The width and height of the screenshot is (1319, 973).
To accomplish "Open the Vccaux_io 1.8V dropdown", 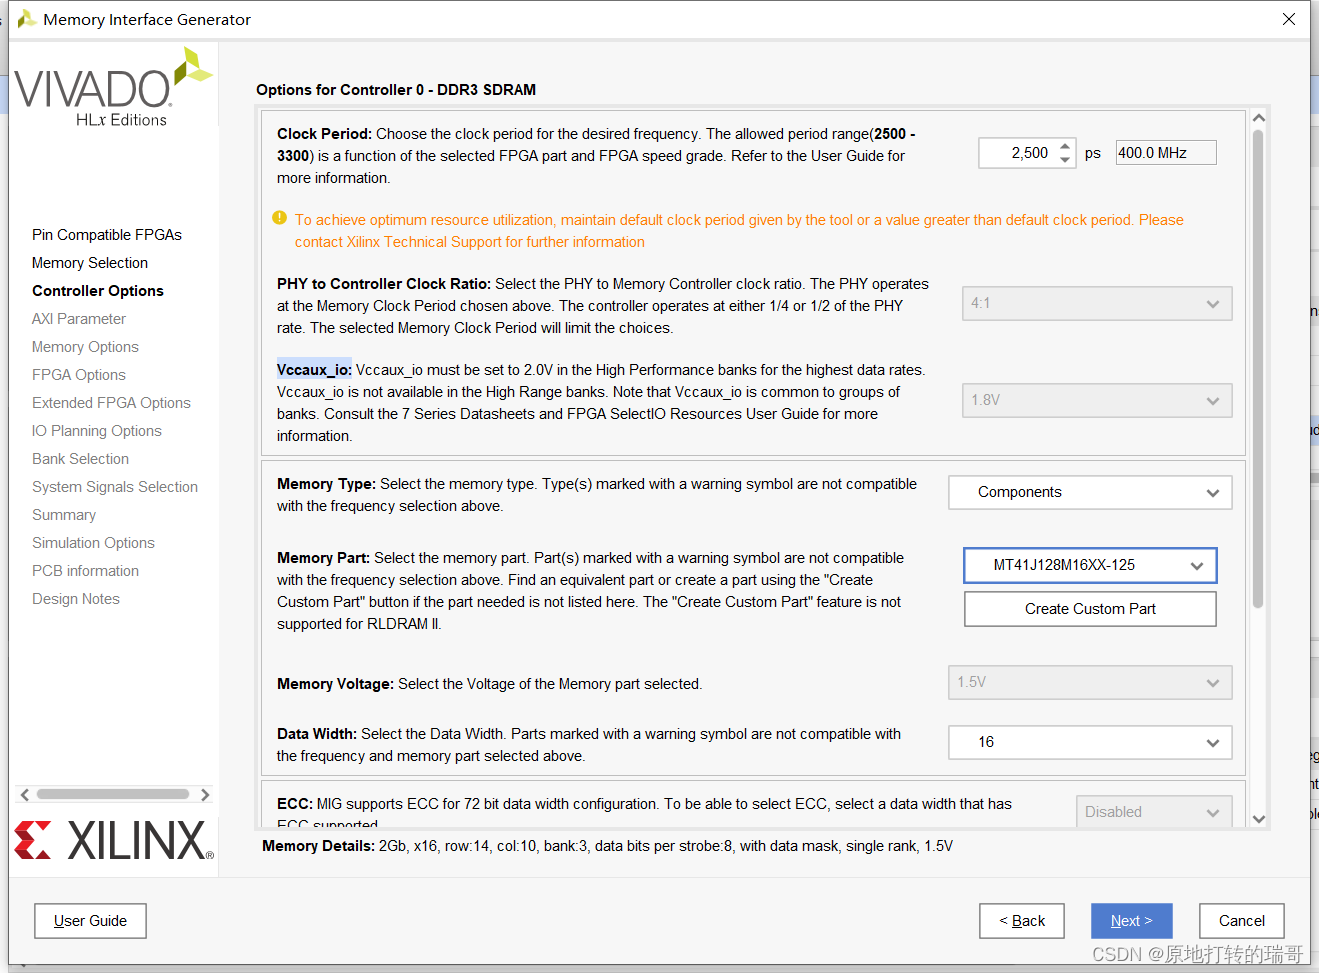I will coord(1097,400).
